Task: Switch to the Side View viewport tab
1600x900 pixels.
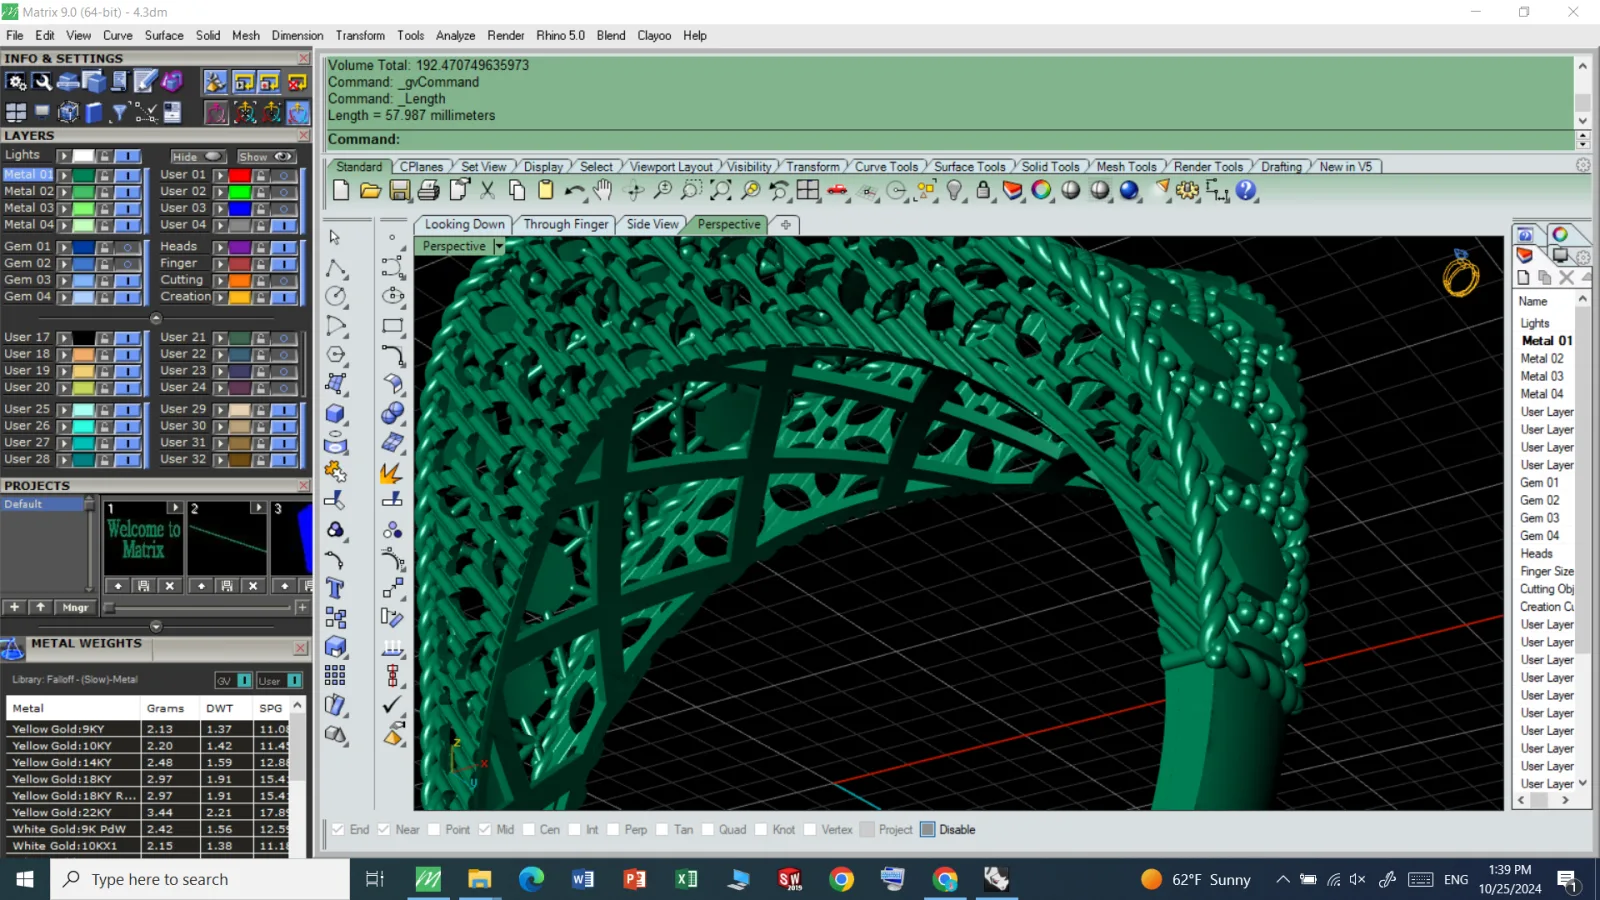Action: click(652, 224)
